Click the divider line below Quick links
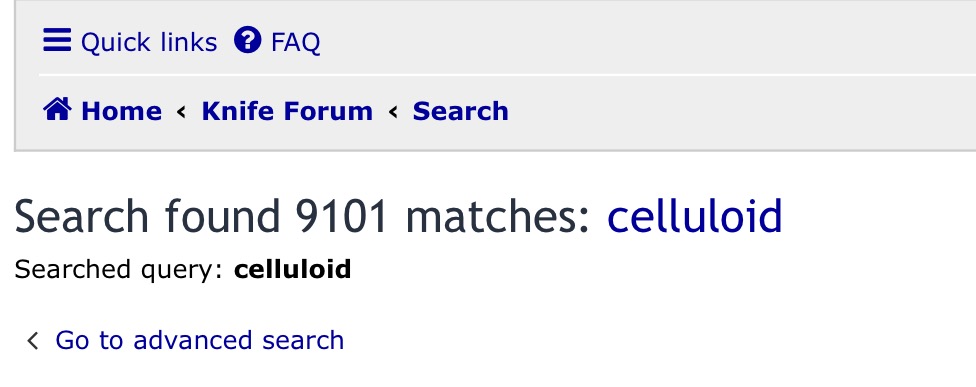The width and height of the screenshot is (976, 387). tap(507, 75)
